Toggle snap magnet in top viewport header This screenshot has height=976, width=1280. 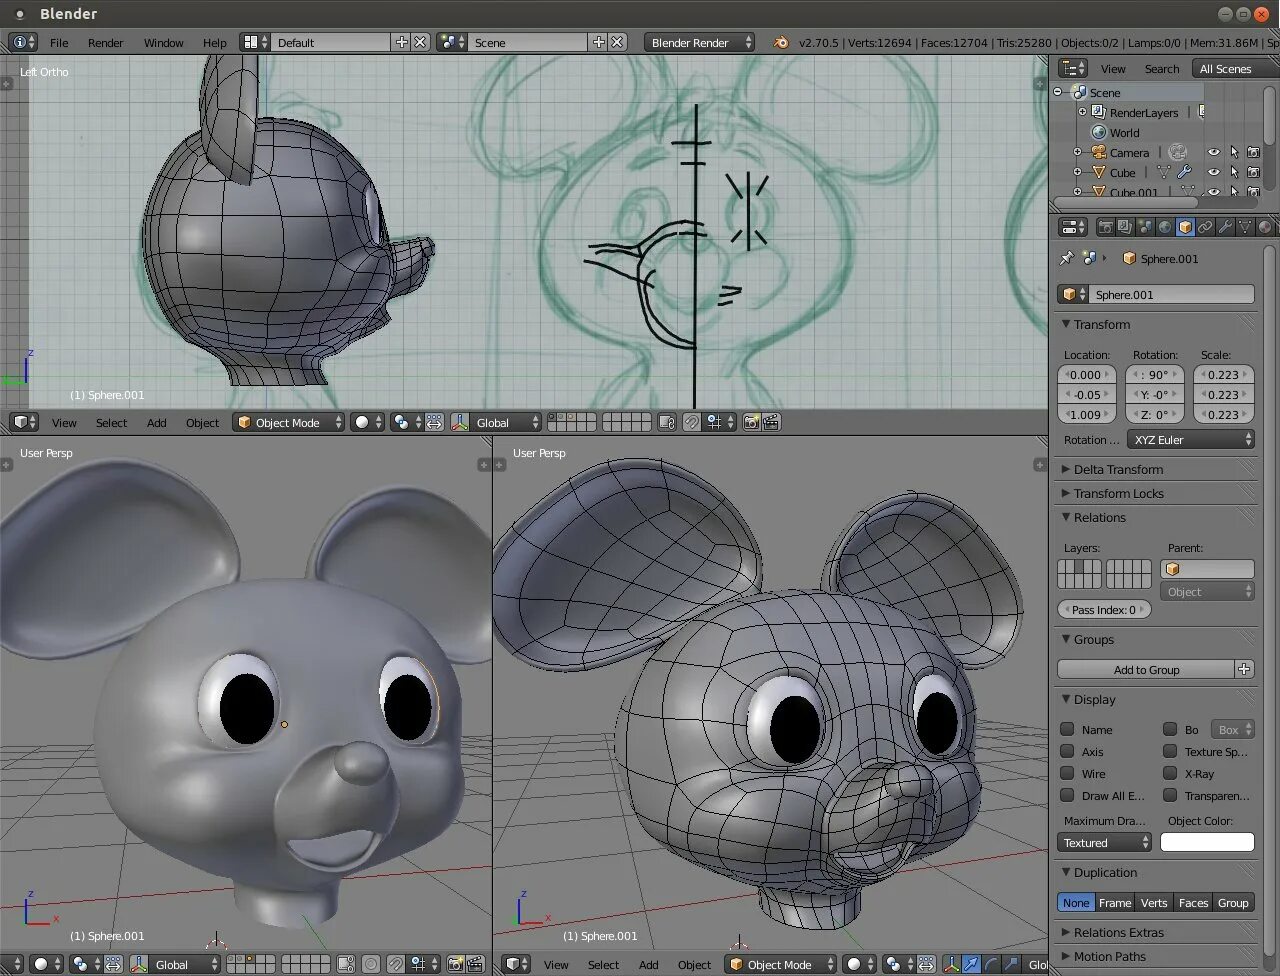click(691, 422)
